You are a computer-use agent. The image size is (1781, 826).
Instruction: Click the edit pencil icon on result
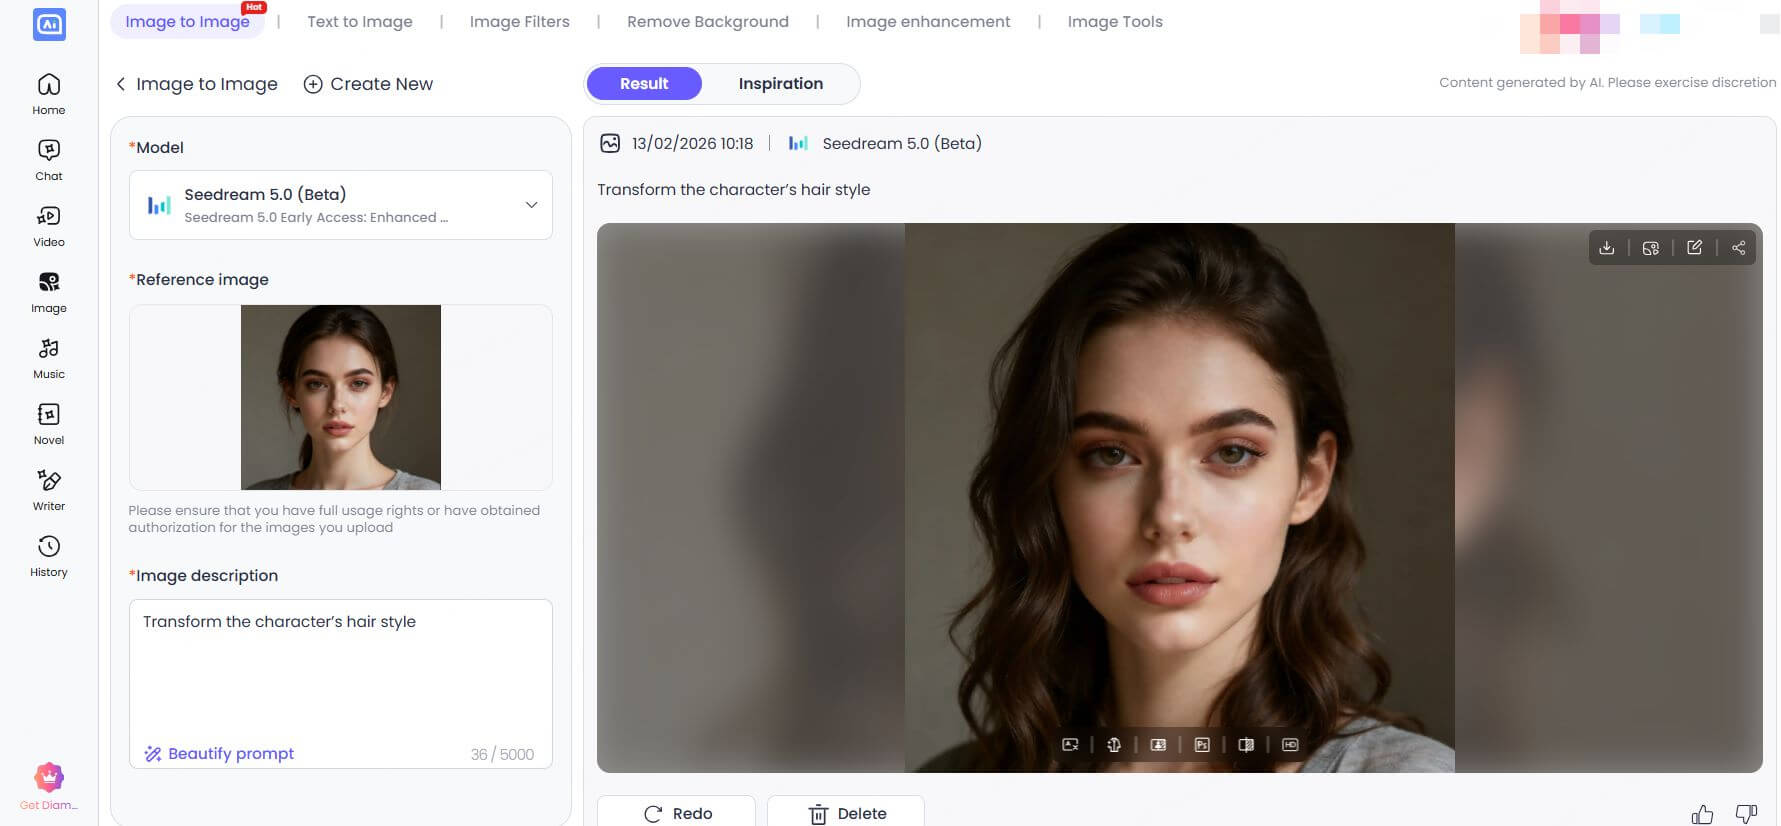coord(1694,248)
